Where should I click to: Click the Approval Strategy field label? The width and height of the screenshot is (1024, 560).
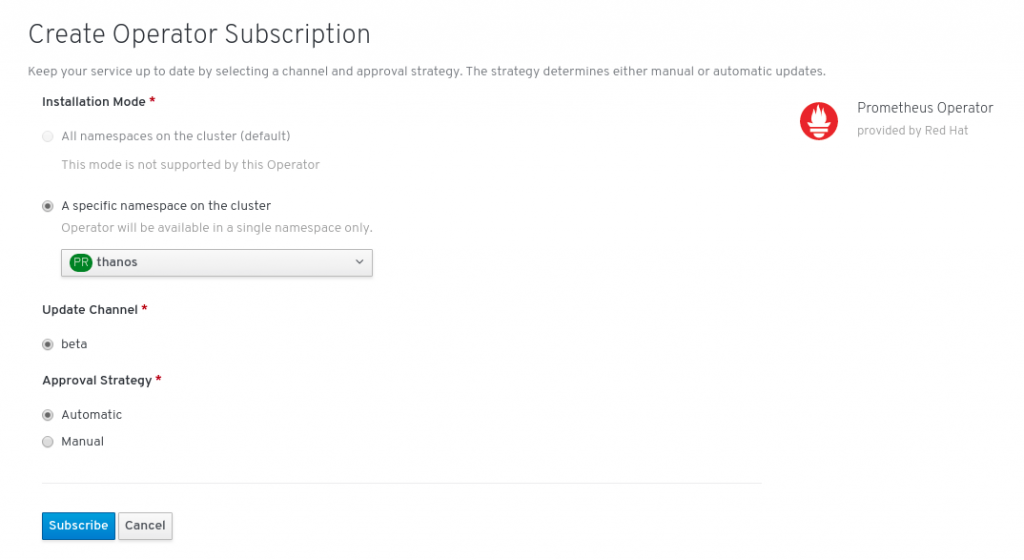tap(97, 380)
